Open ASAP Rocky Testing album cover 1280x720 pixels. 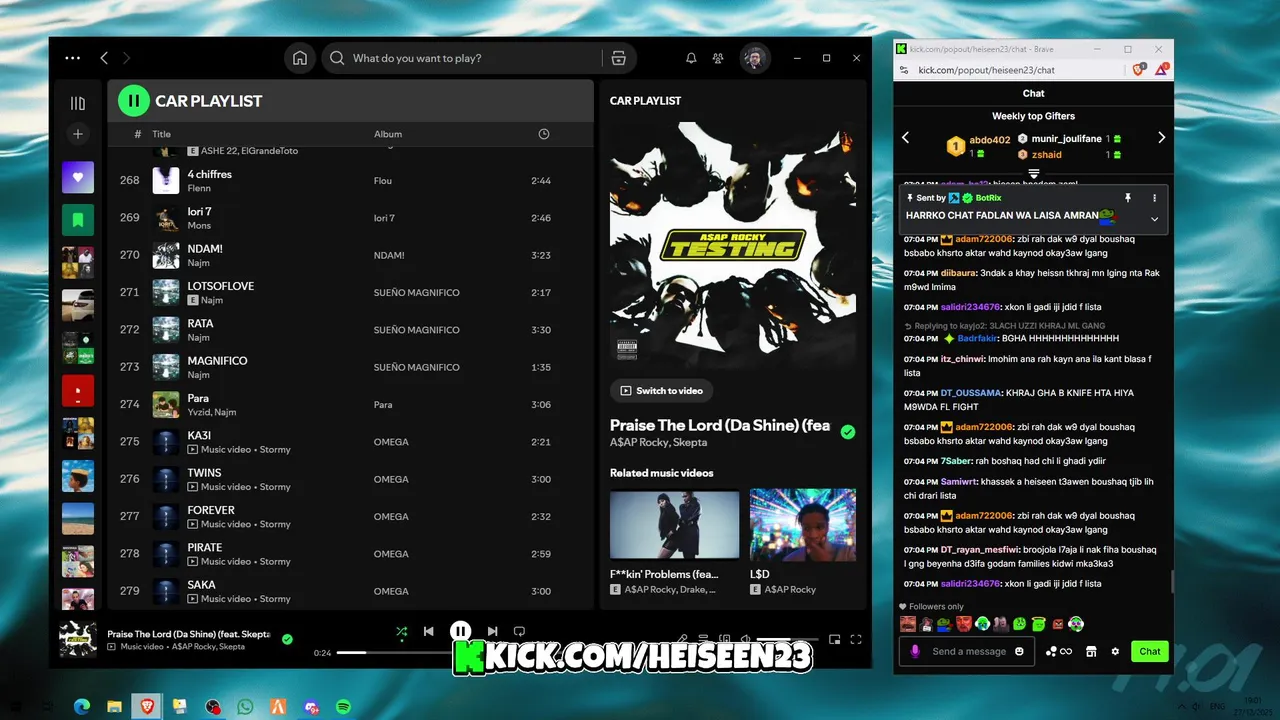733,247
